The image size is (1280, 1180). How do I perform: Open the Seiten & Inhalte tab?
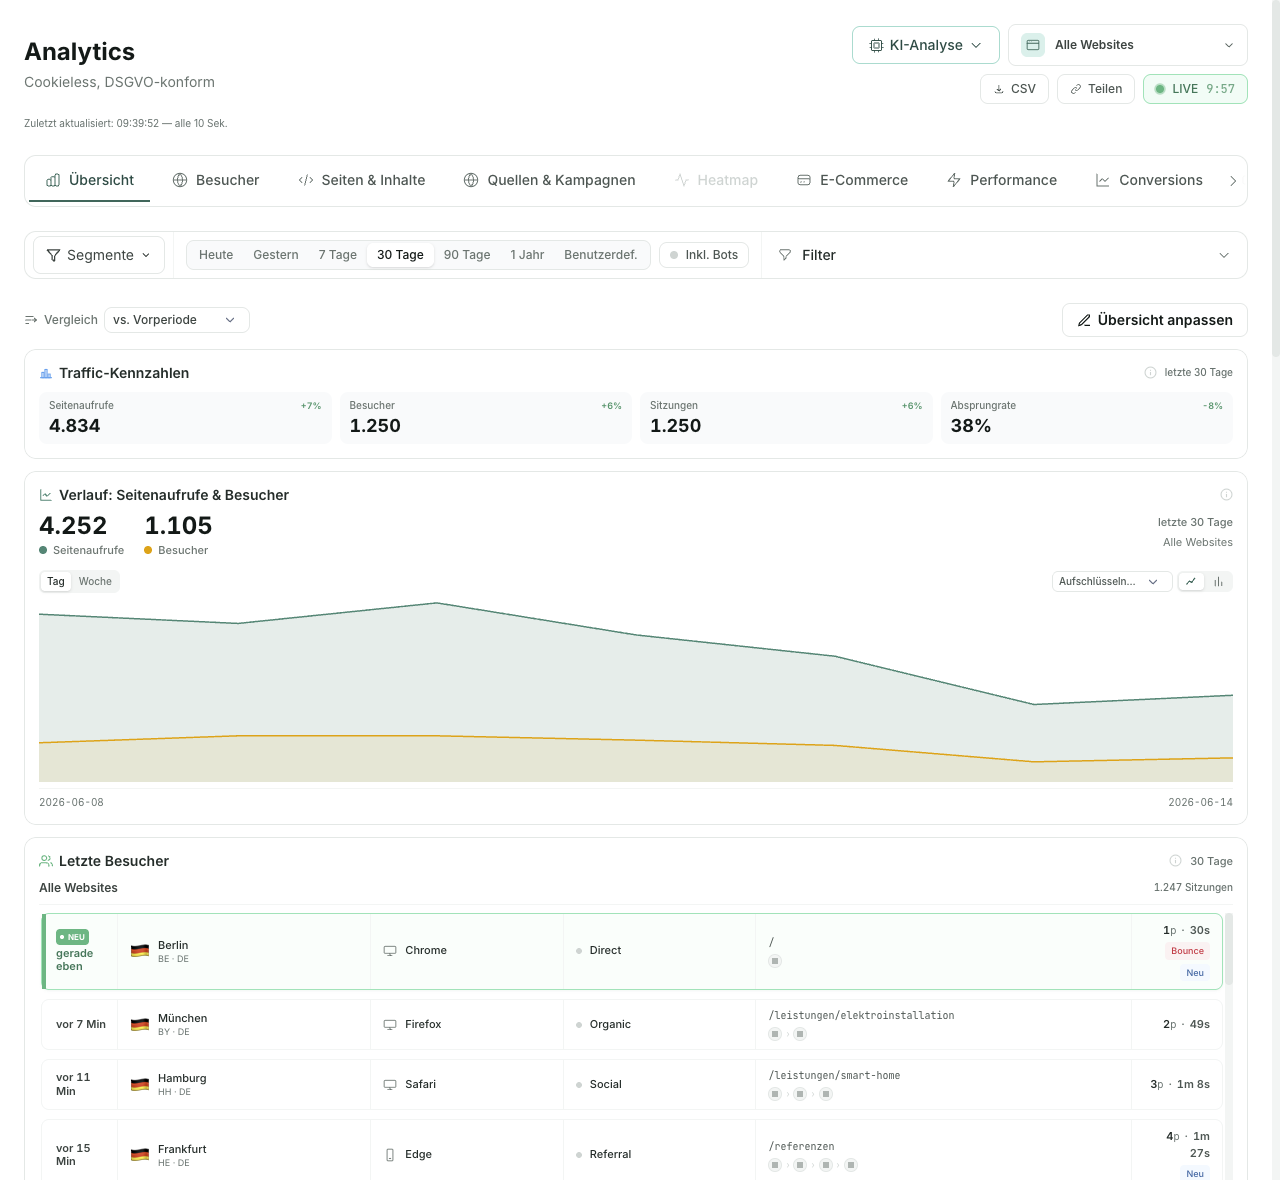362,180
